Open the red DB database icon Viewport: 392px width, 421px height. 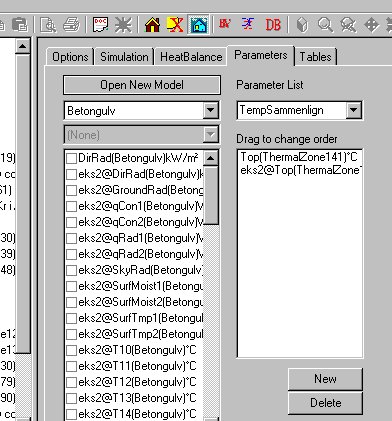pos(273,25)
